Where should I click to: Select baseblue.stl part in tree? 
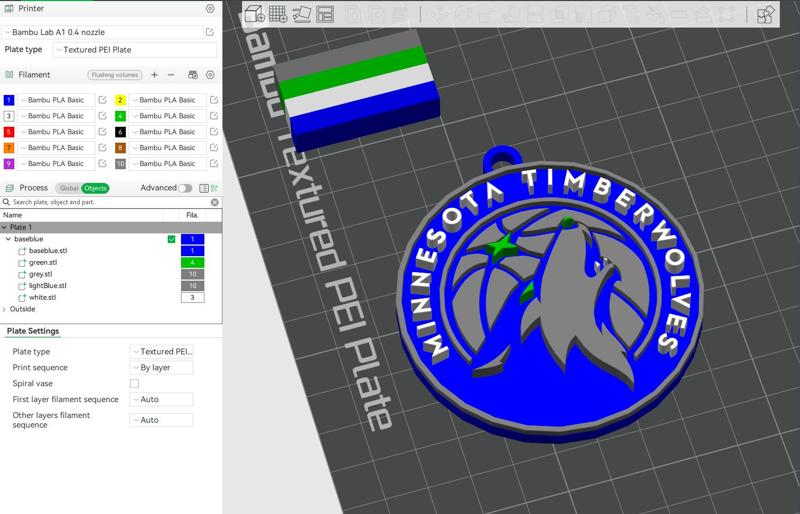(47, 251)
